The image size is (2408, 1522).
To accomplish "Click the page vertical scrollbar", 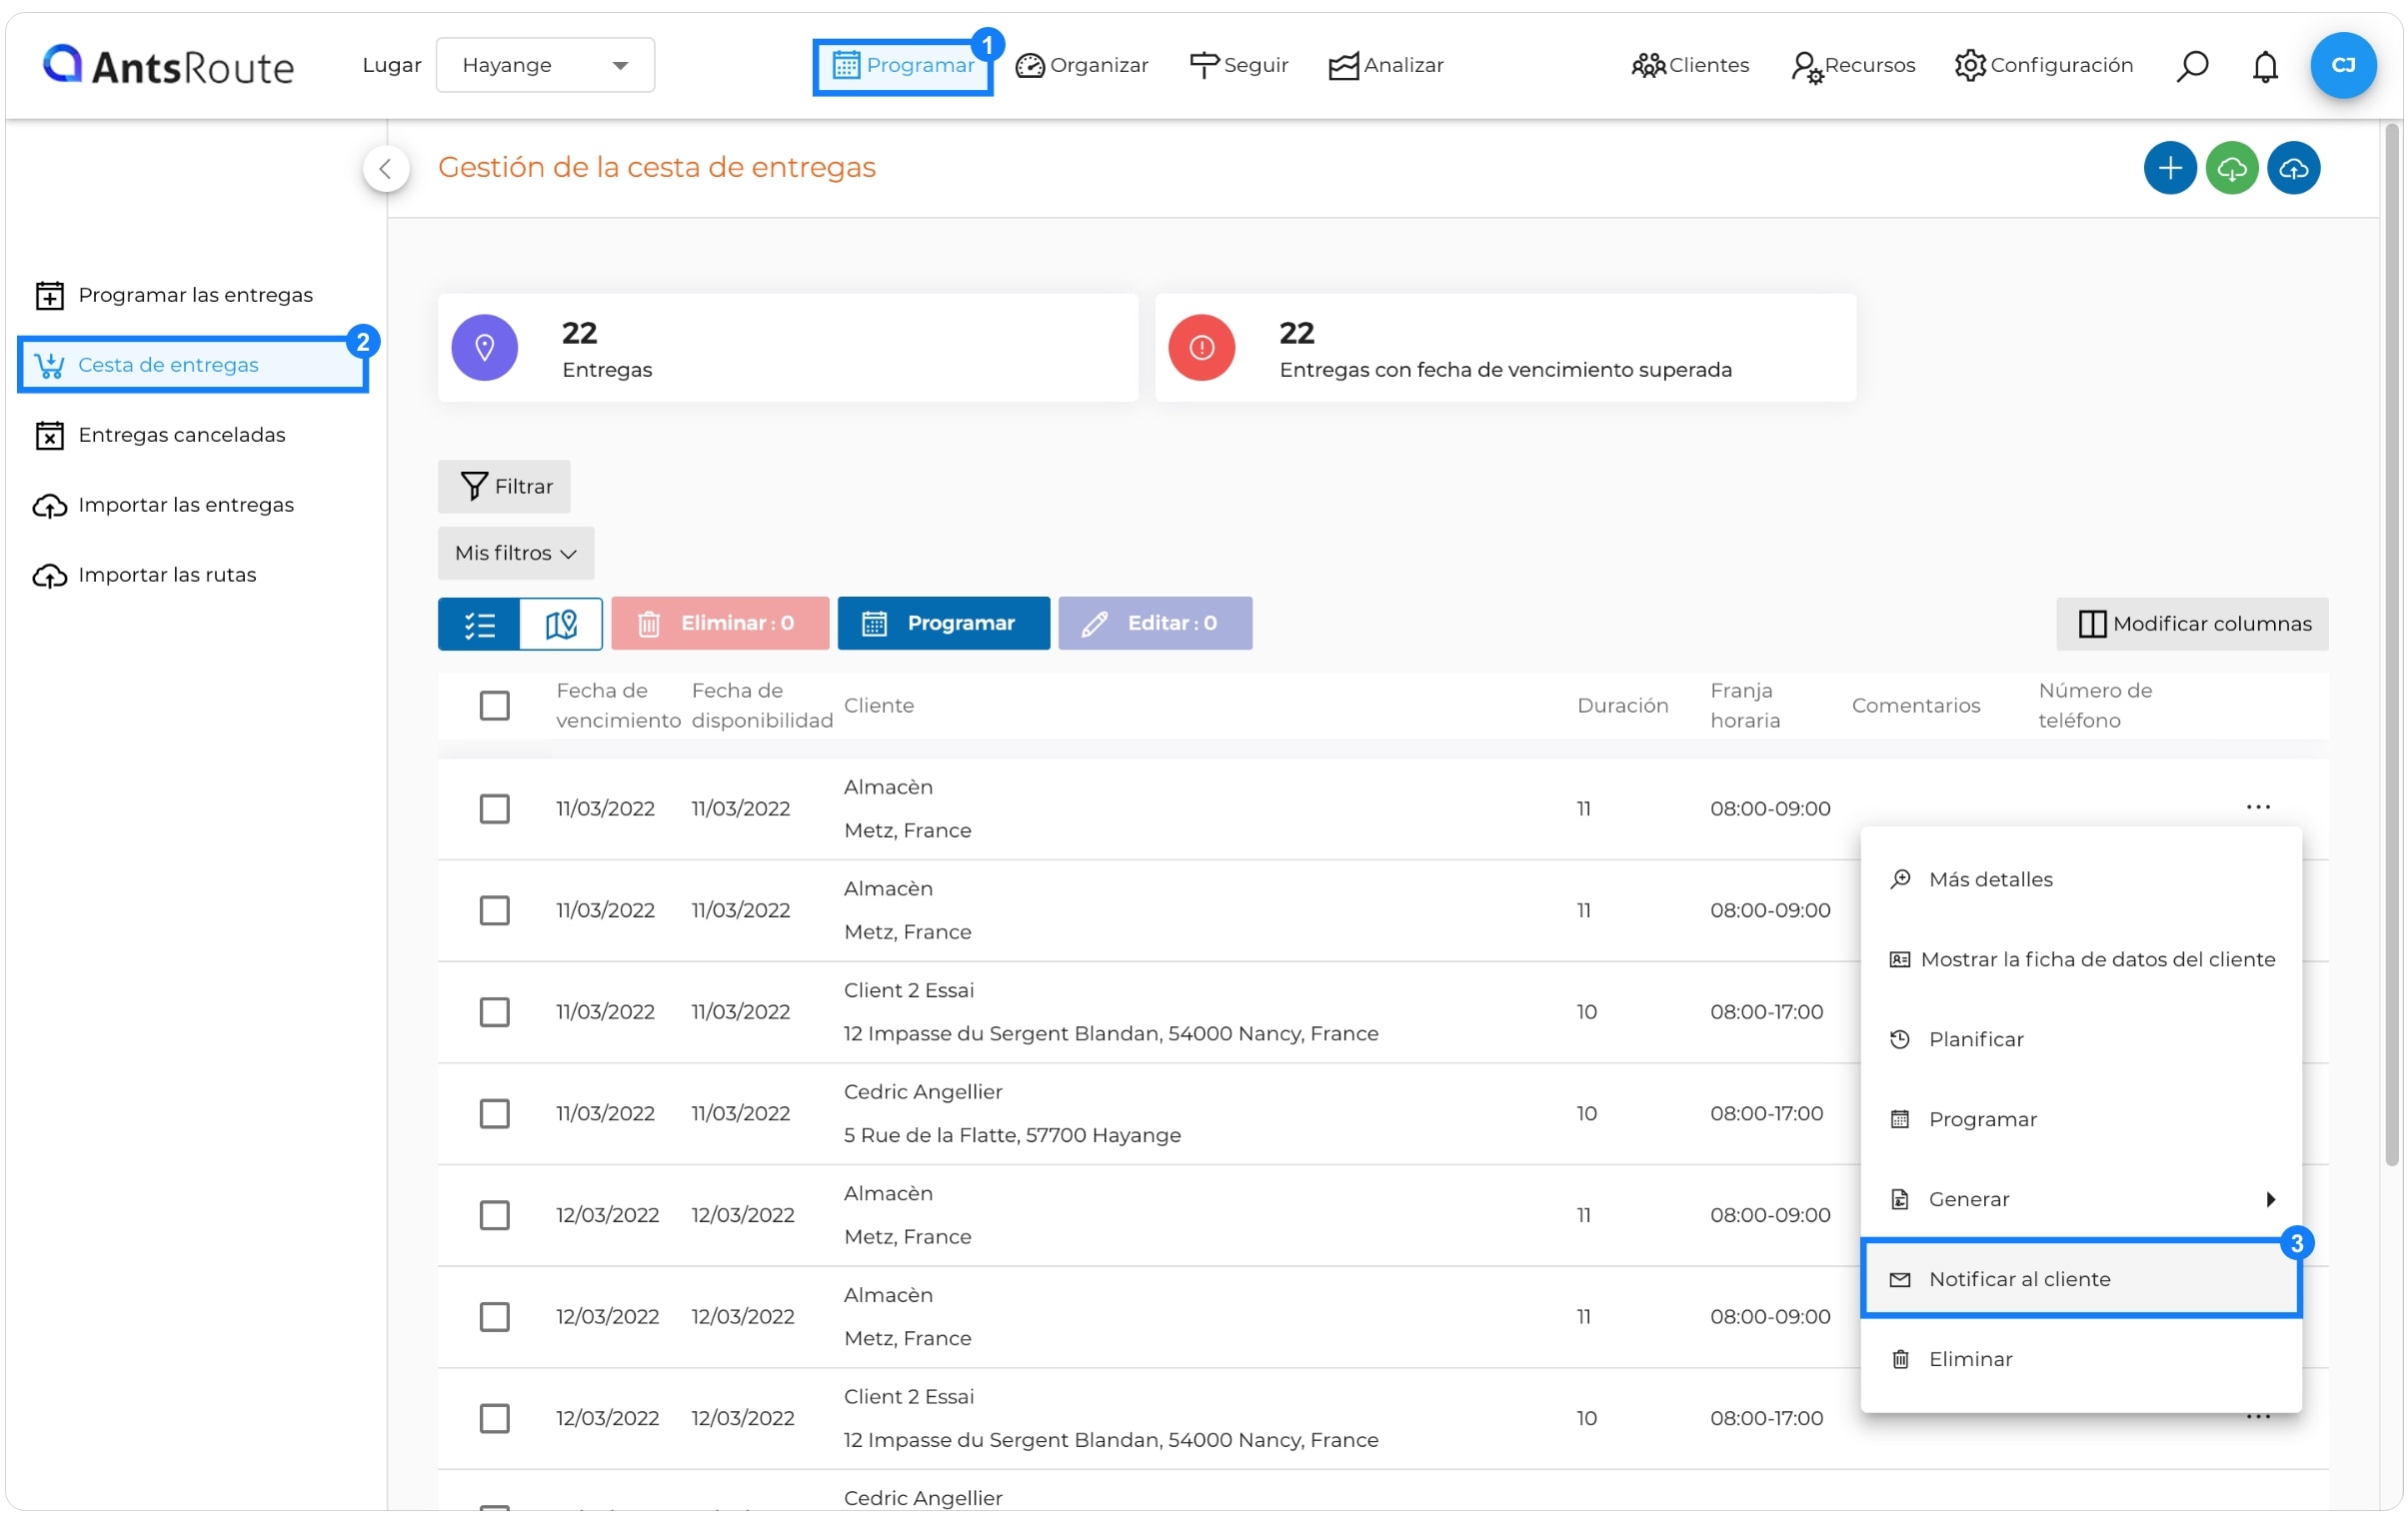I will (x=2392, y=645).
